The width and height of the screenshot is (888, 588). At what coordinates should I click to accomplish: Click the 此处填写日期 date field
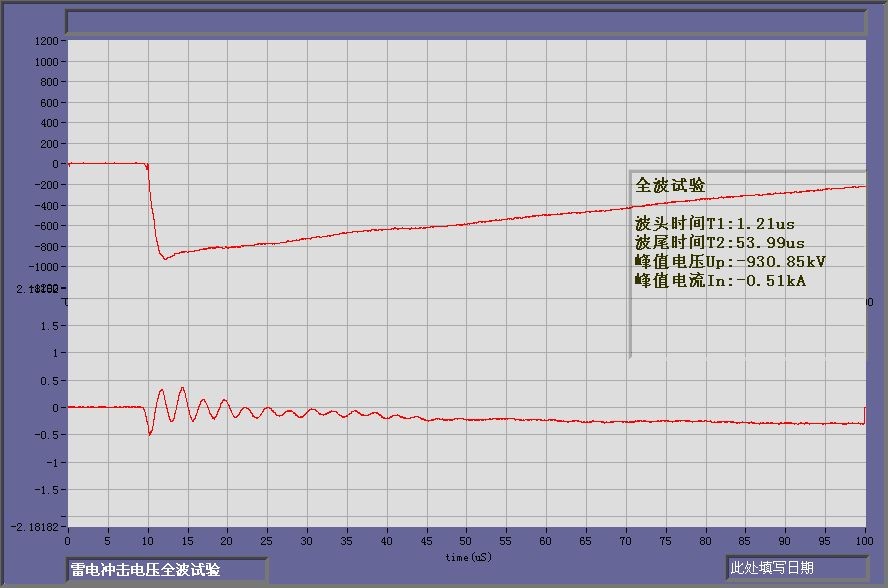tap(797, 567)
